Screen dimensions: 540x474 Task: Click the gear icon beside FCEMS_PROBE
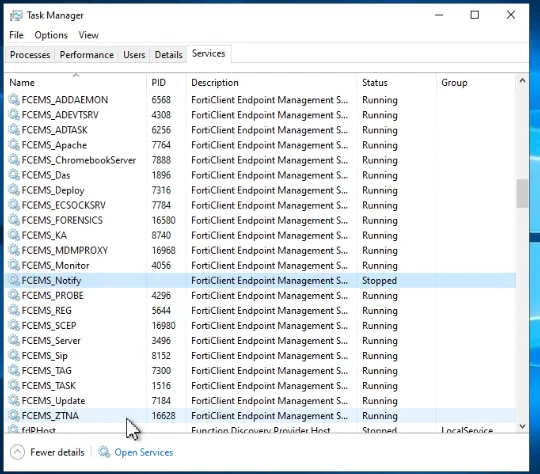point(14,296)
